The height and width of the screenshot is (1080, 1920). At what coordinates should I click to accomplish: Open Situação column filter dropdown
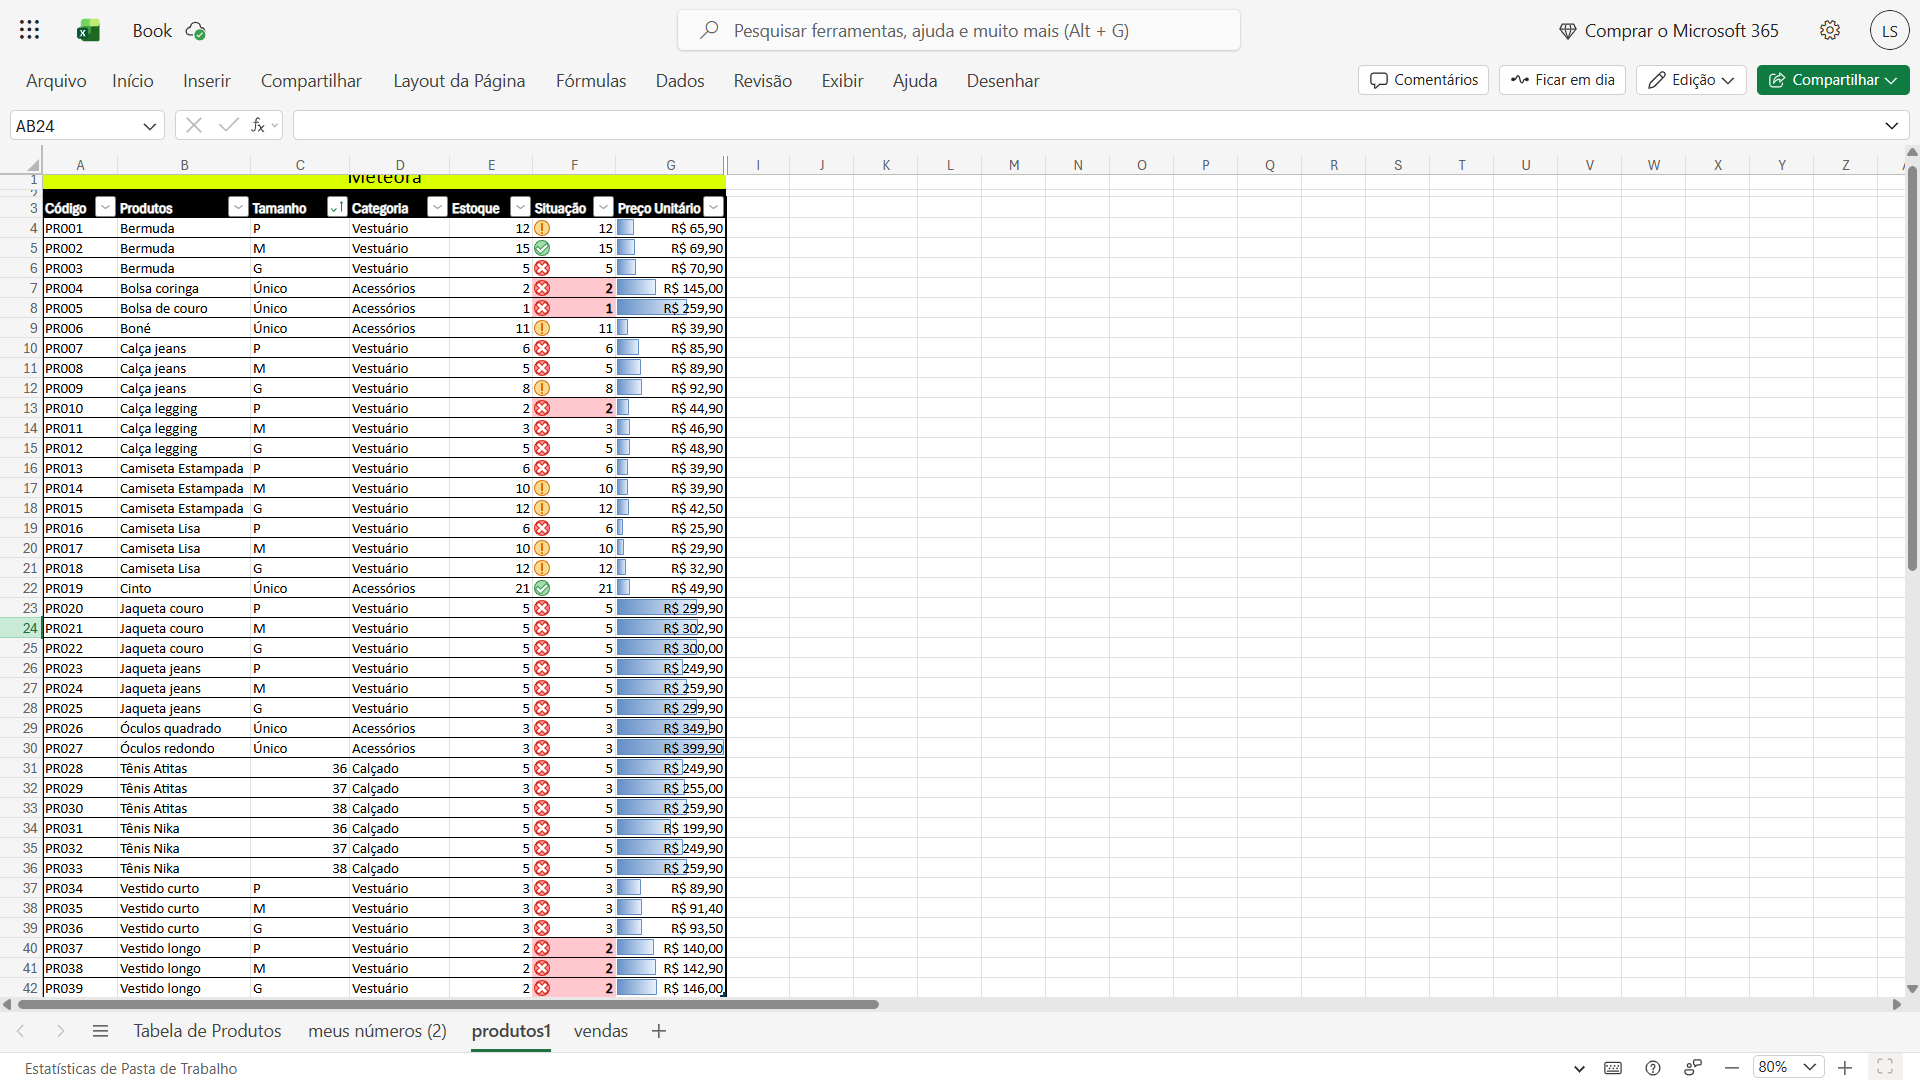603,207
